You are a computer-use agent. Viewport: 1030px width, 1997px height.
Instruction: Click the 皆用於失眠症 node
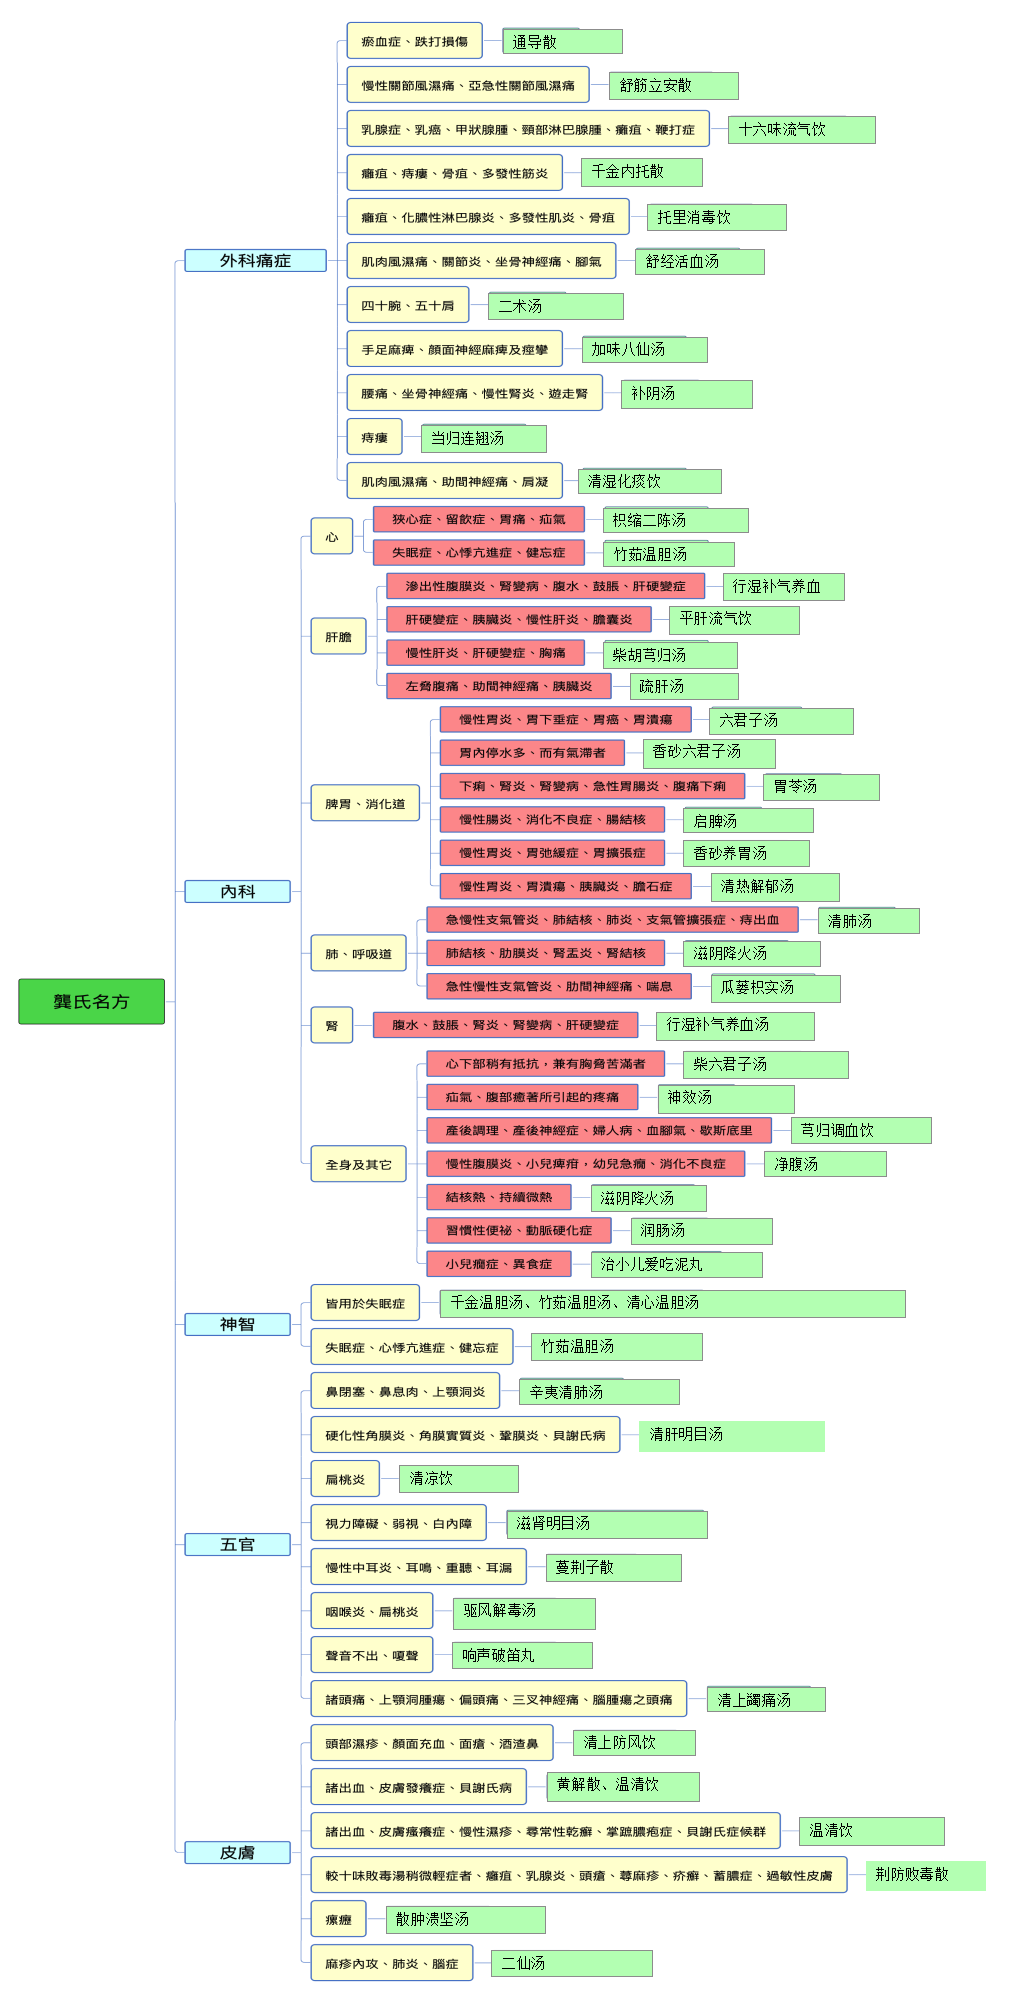coord(365,1303)
